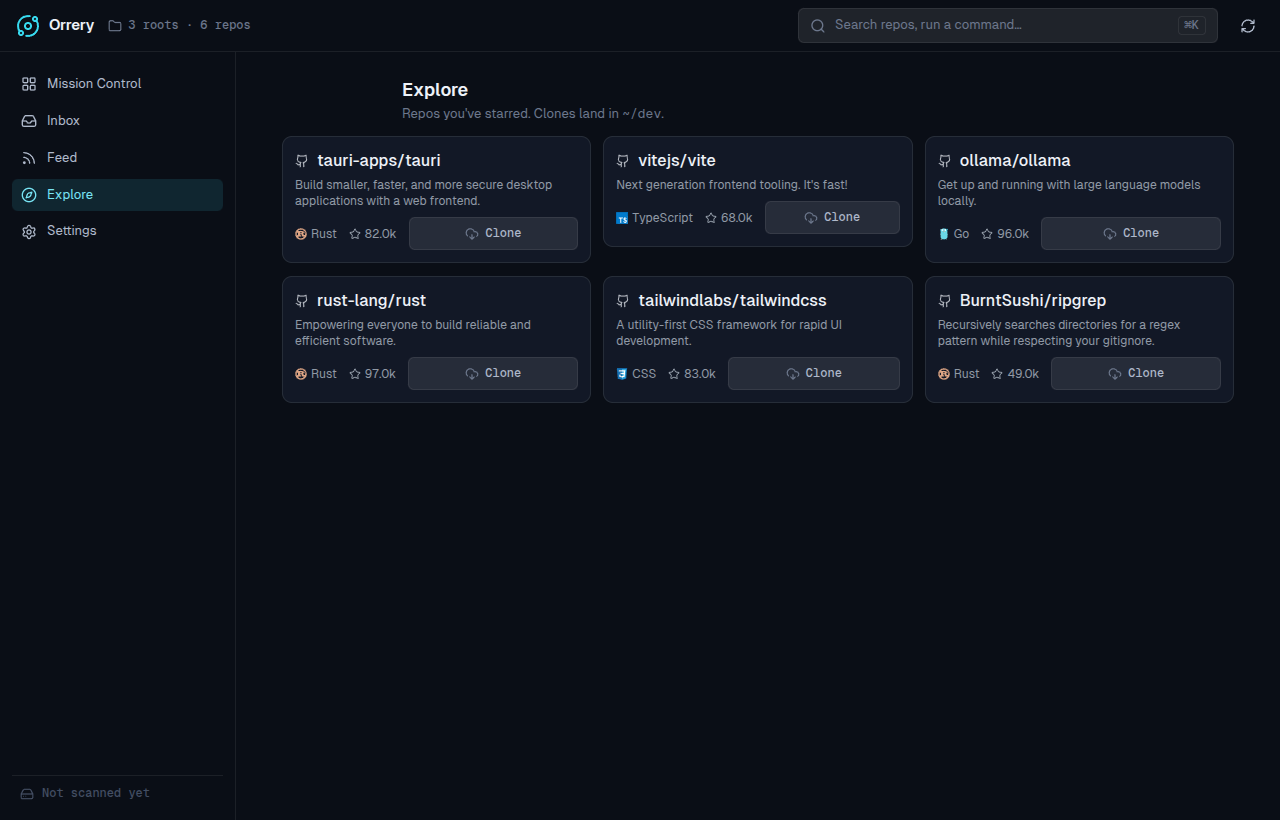This screenshot has width=1280, height=820.
Task: Click the search magnifier icon
Action: [x=817, y=25]
